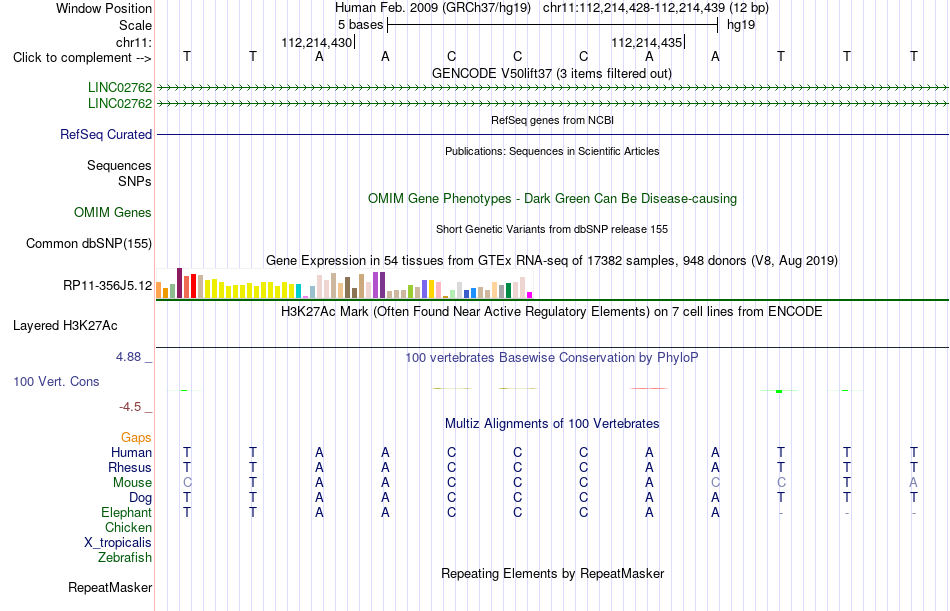This screenshot has height=611, width=950.
Task: Click the 'Click to complement -->' label
Action: point(82,58)
